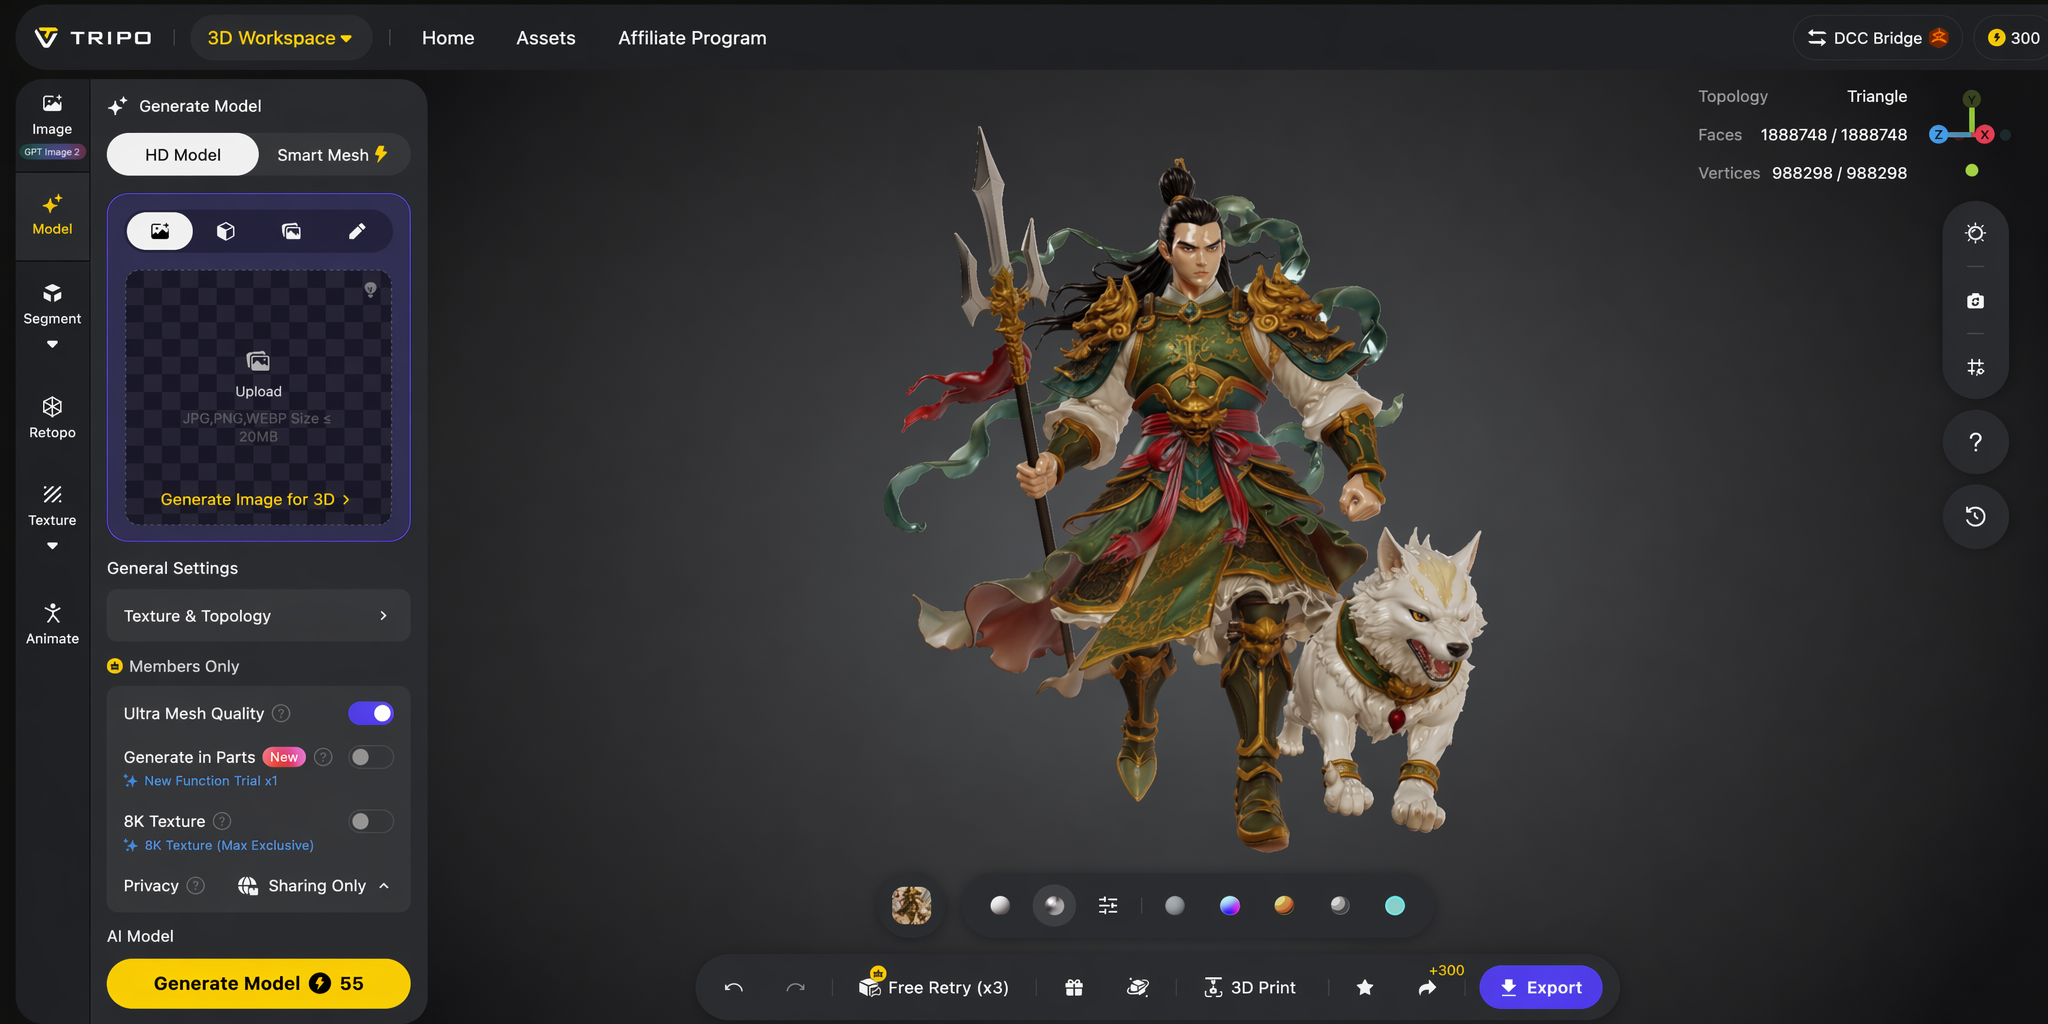Image resolution: width=2048 pixels, height=1024 pixels.
Task: Click the redo arrow
Action: (x=796, y=988)
